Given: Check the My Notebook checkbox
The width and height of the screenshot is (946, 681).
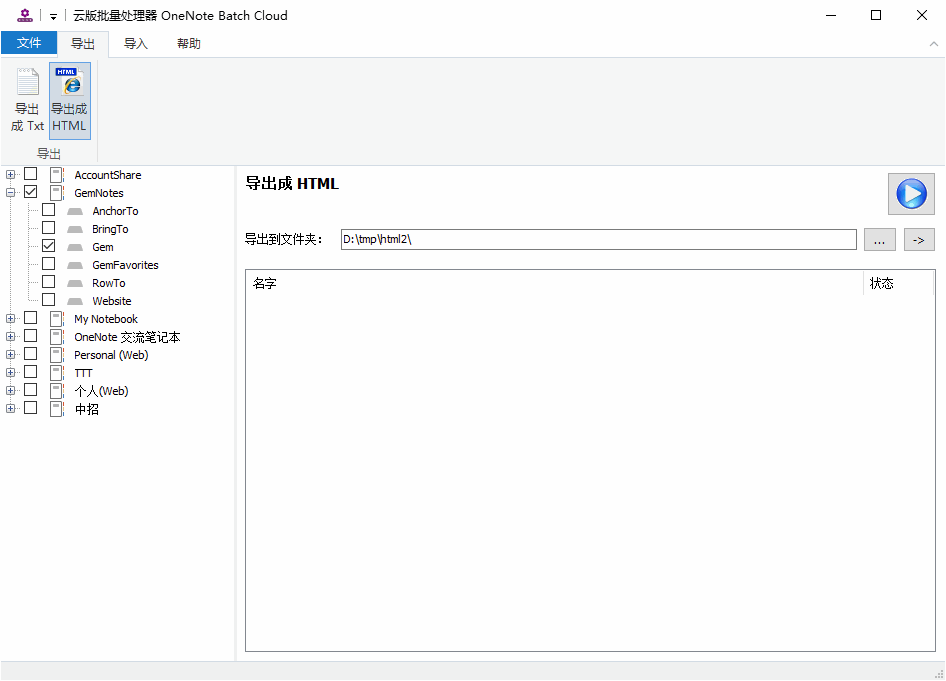Looking at the screenshot, I should [31, 318].
